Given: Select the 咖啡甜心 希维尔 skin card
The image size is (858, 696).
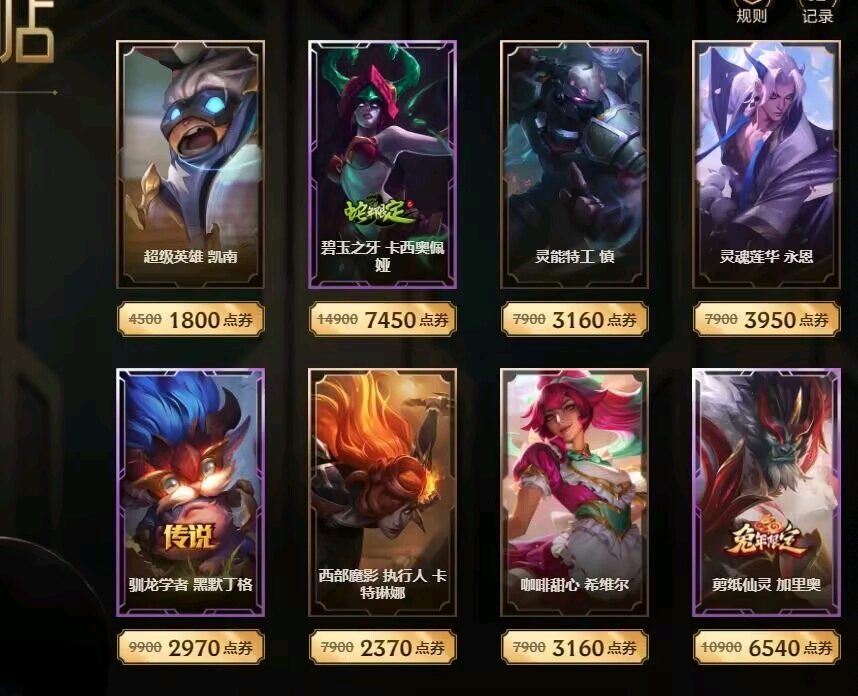Looking at the screenshot, I should [x=575, y=492].
